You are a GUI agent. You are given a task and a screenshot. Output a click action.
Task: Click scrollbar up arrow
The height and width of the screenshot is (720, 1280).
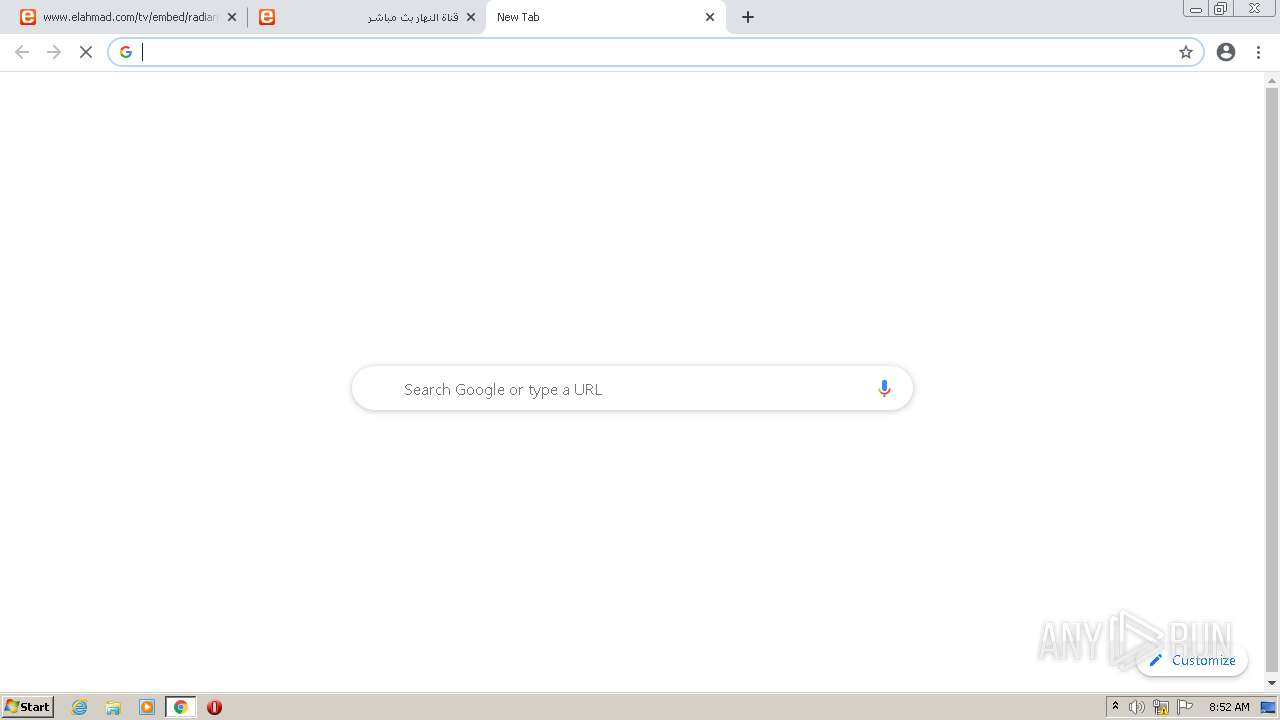(1272, 79)
